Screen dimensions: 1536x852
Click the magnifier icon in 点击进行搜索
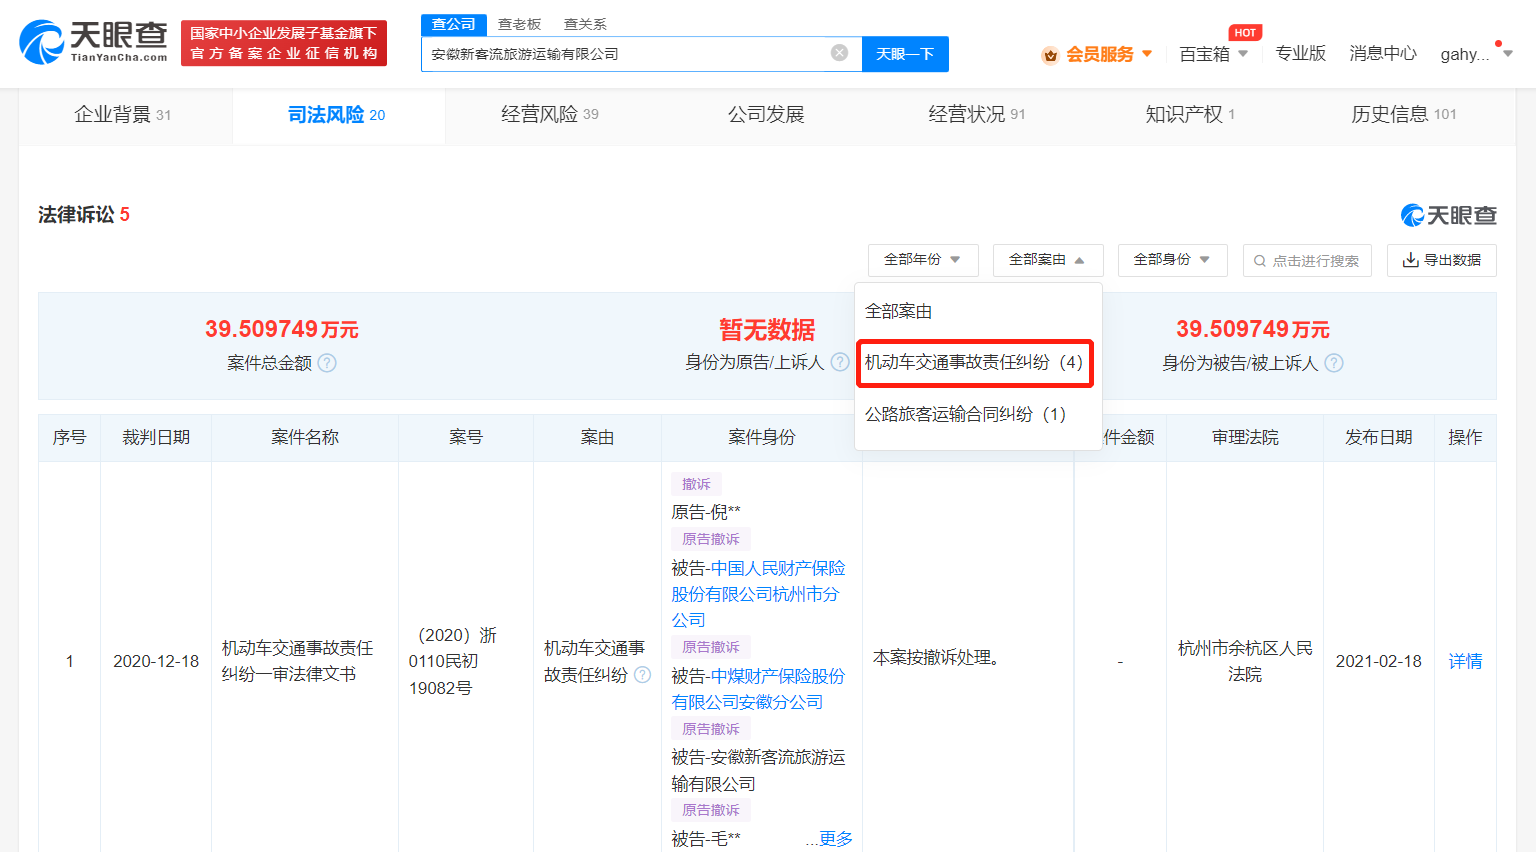tap(1260, 260)
